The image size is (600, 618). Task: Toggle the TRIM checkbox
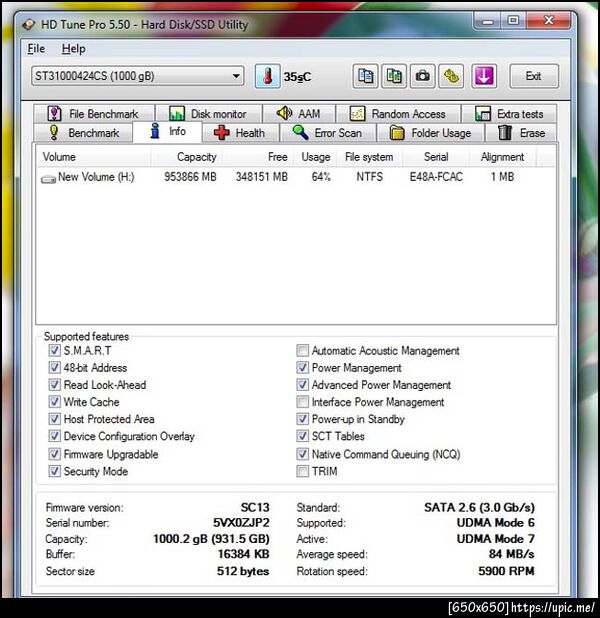click(x=302, y=471)
